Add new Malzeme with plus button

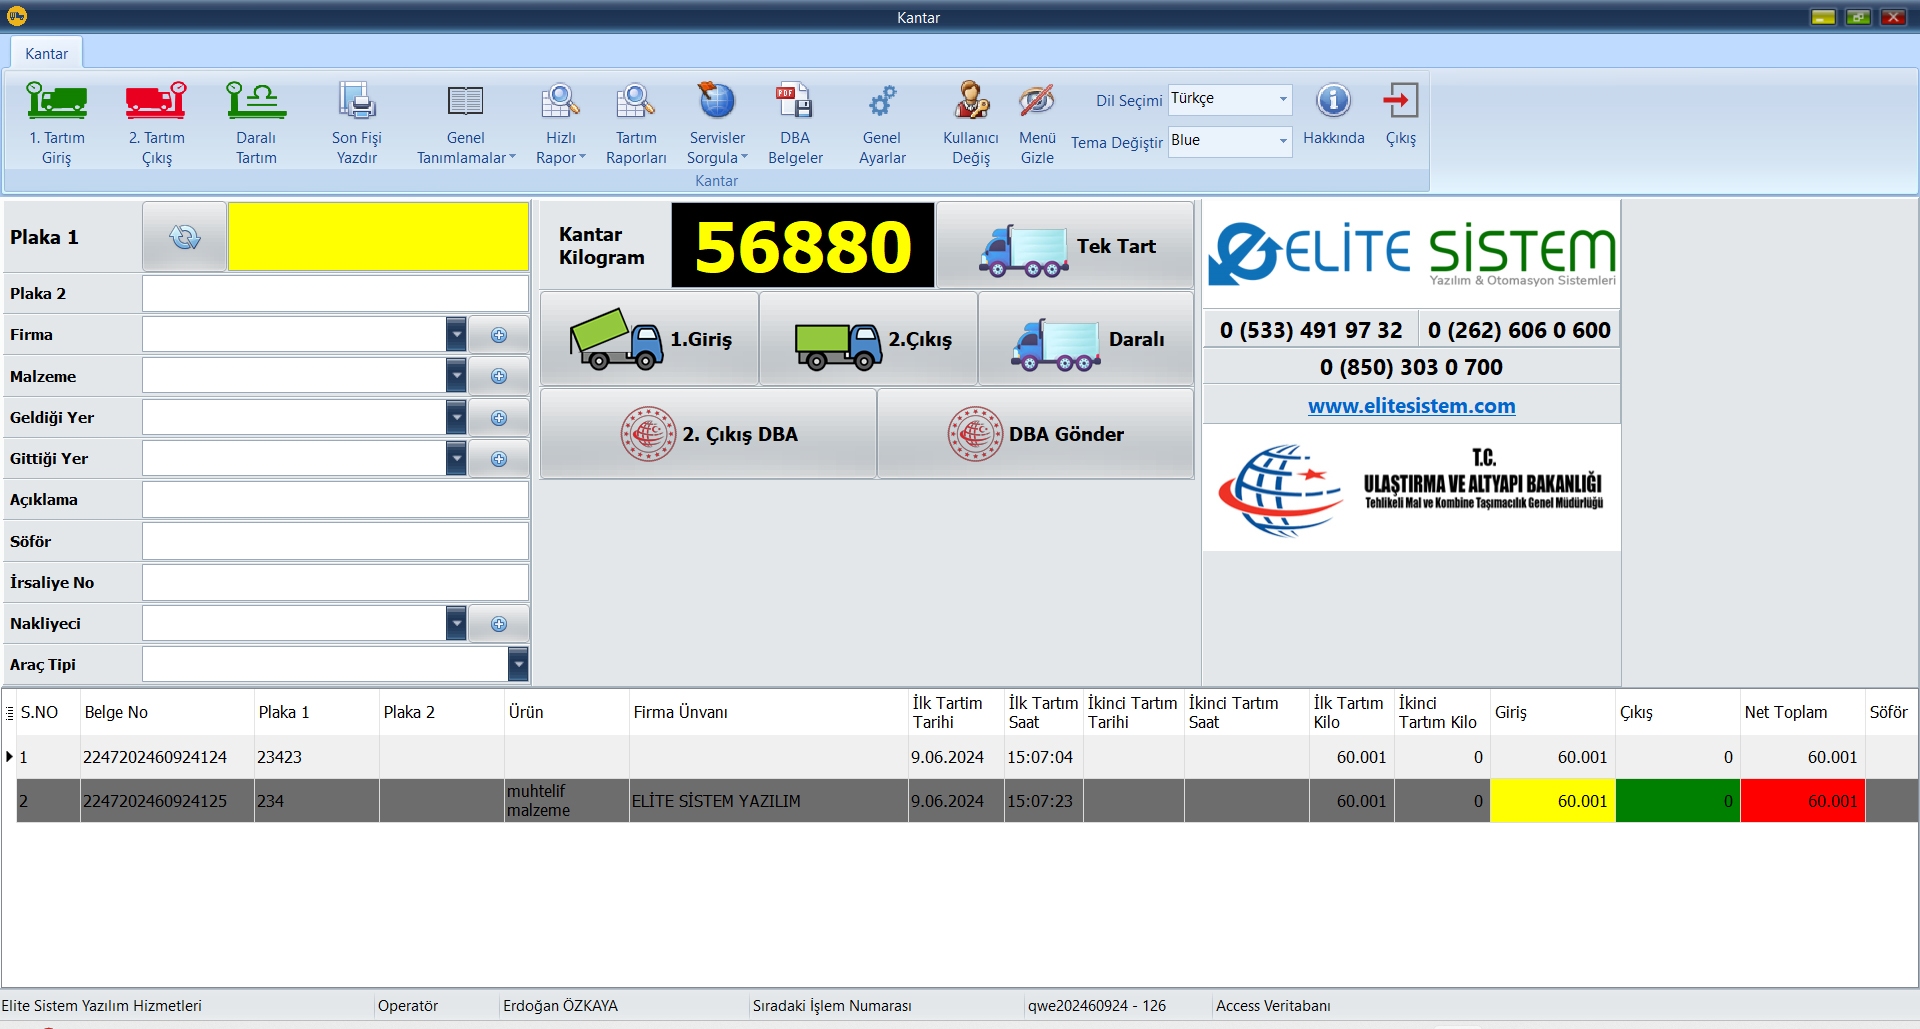499,377
